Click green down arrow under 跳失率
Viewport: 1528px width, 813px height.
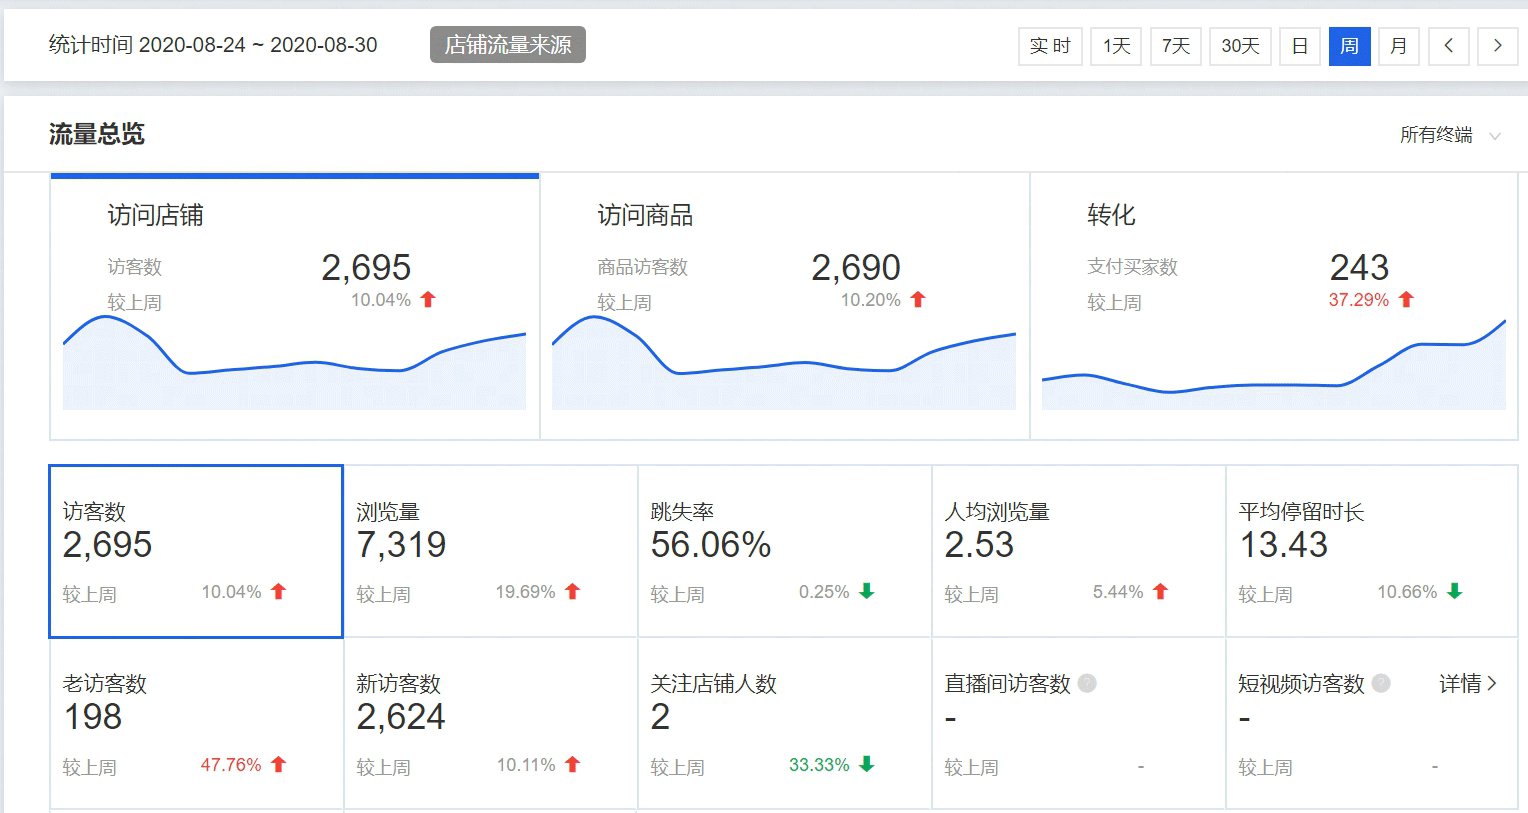click(x=867, y=591)
